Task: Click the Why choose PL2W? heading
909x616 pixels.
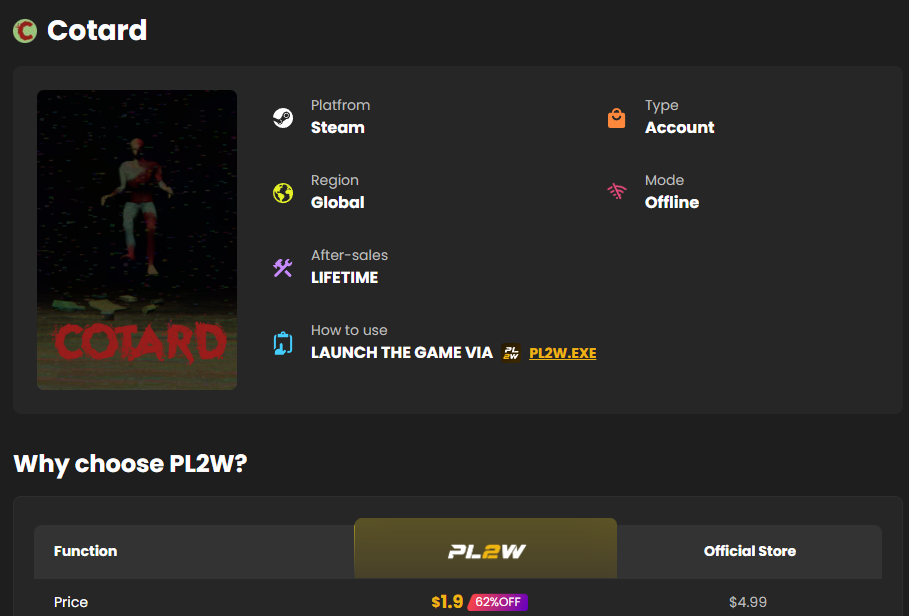Action: click(130, 464)
